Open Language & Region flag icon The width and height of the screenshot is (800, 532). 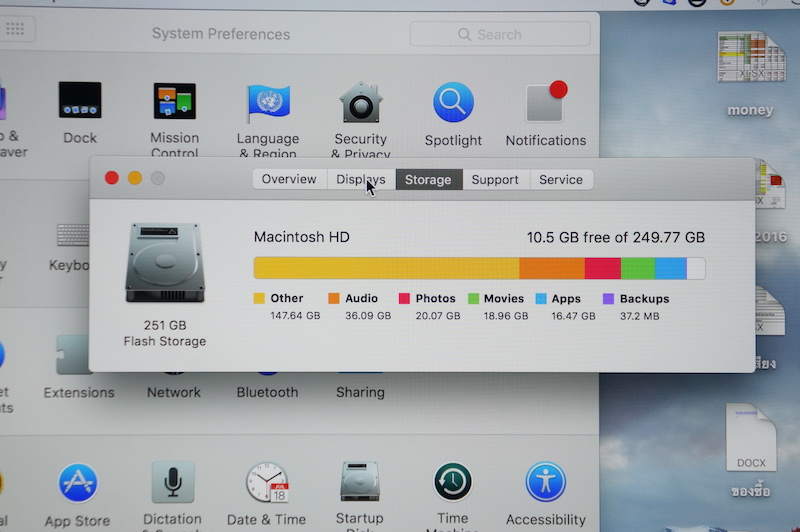tap(268, 103)
